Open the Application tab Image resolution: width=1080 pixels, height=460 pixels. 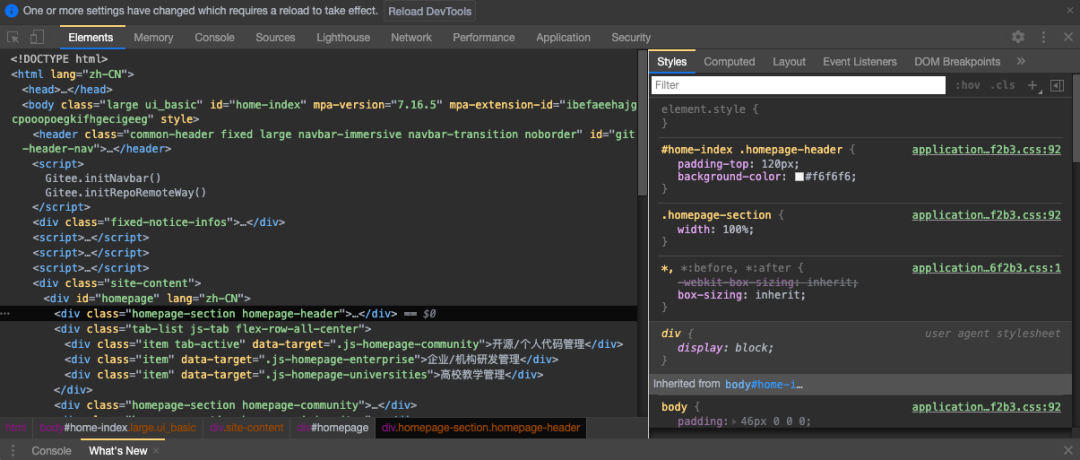563,37
